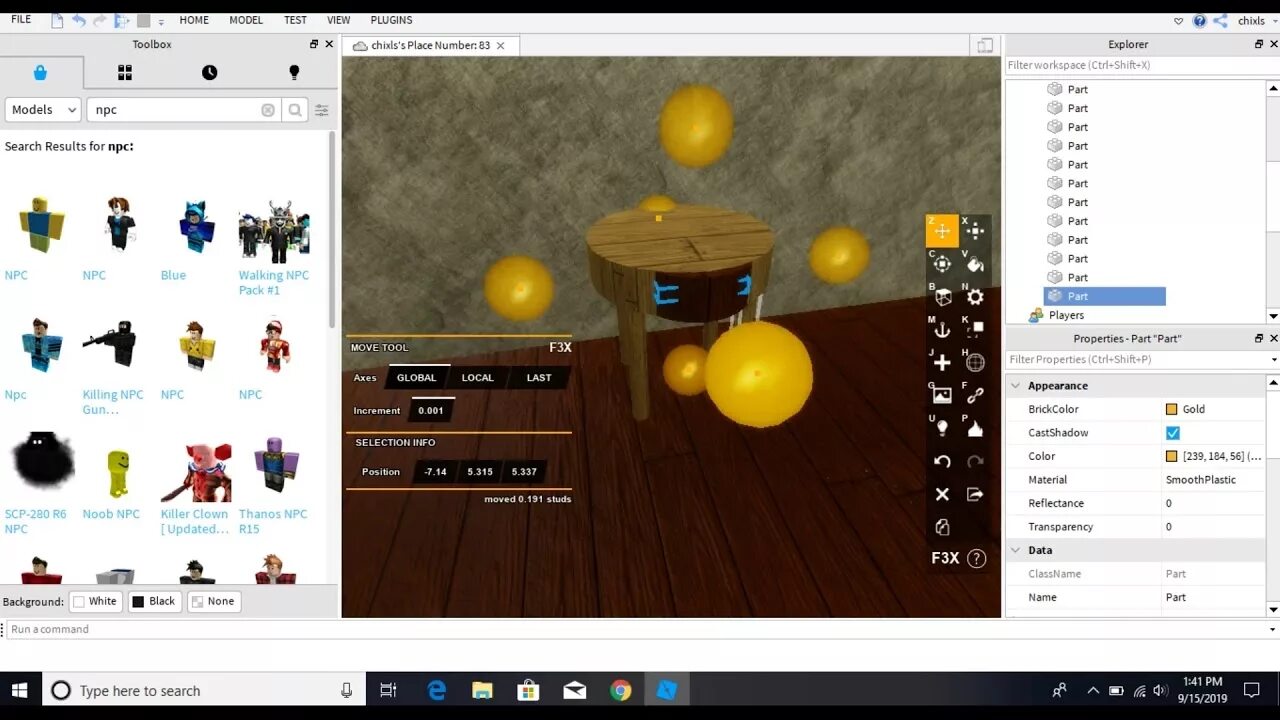Export selection with F3X export icon

click(975, 494)
